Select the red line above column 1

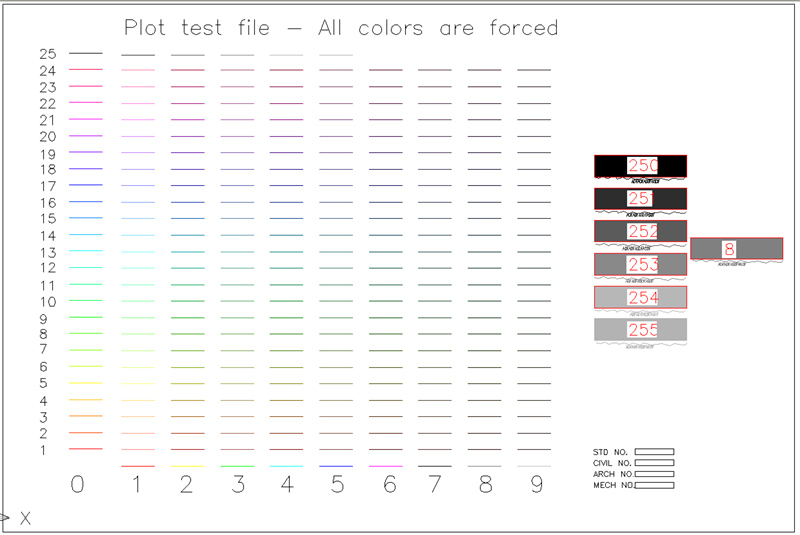click(137, 466)
